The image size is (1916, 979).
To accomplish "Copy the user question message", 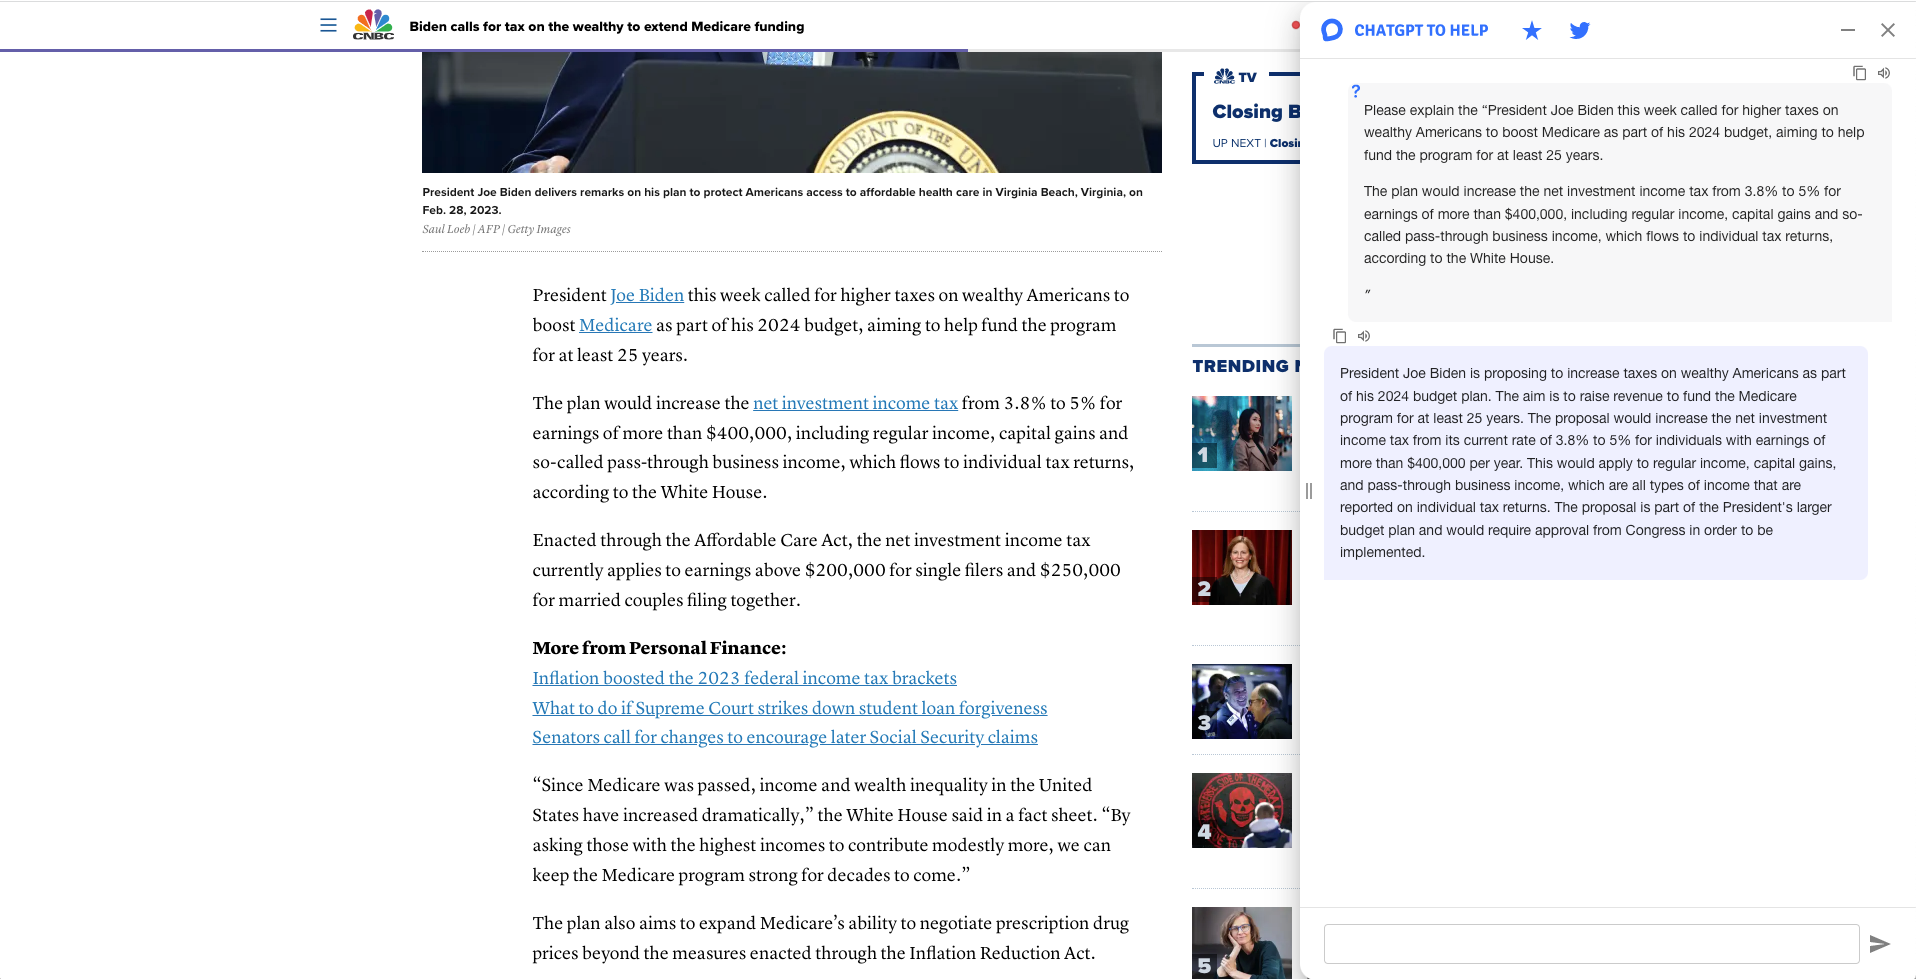I will (1859, 73).
